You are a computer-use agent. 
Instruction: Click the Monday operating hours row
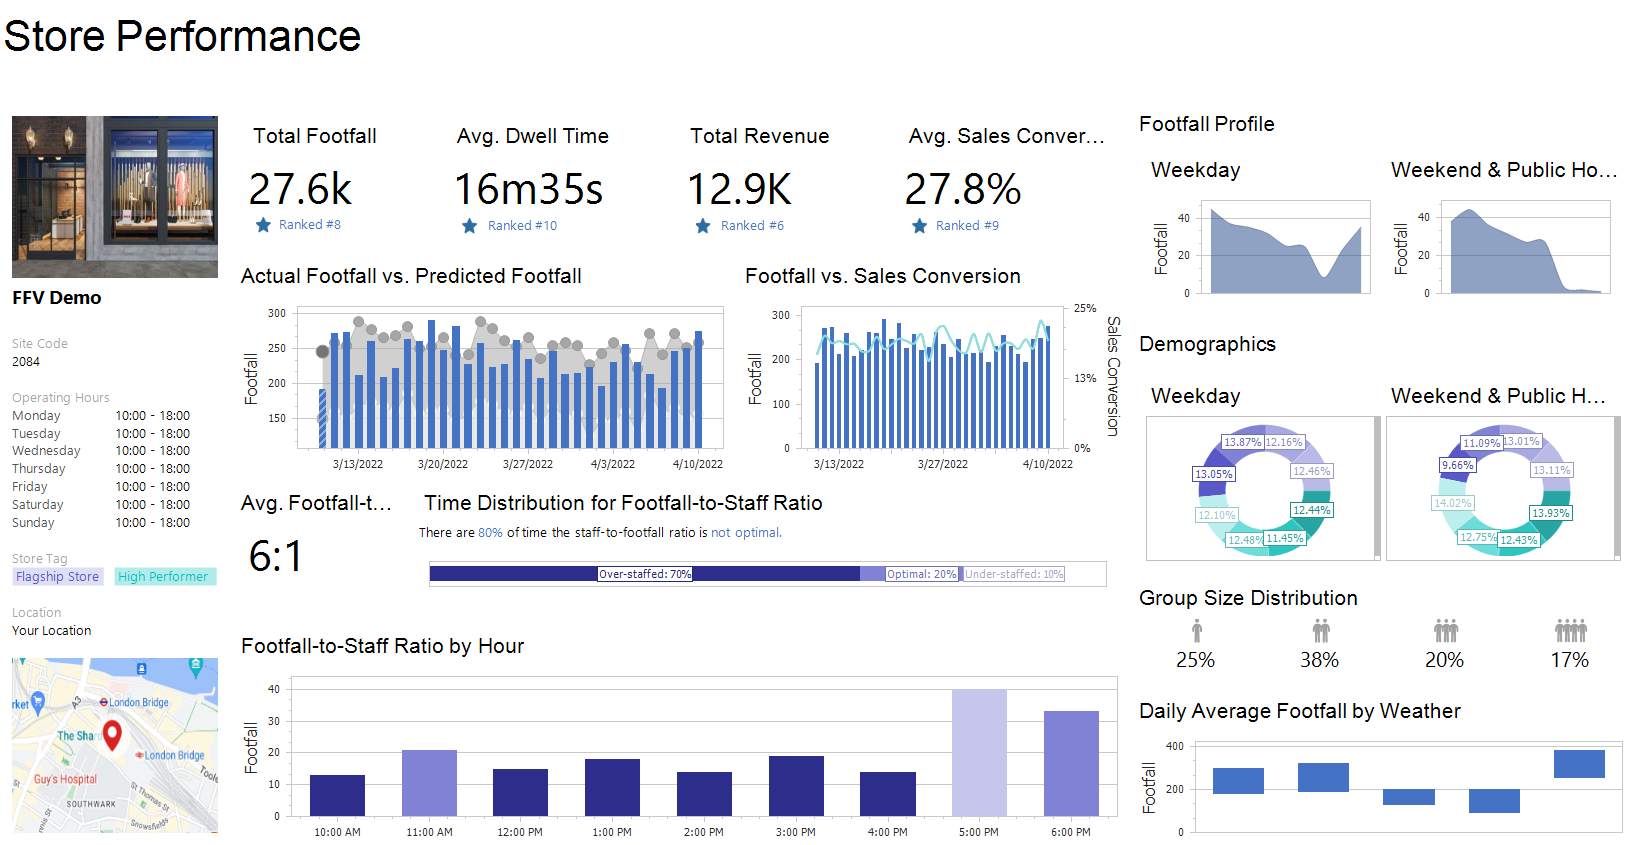(101, 416)
